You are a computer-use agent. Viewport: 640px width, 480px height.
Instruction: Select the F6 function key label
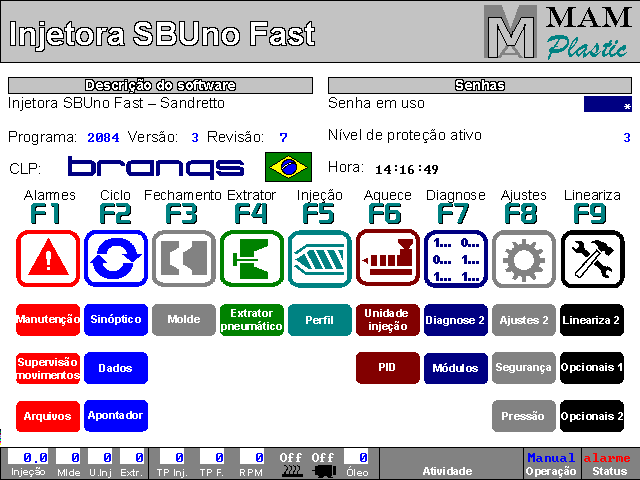point(385,214)
